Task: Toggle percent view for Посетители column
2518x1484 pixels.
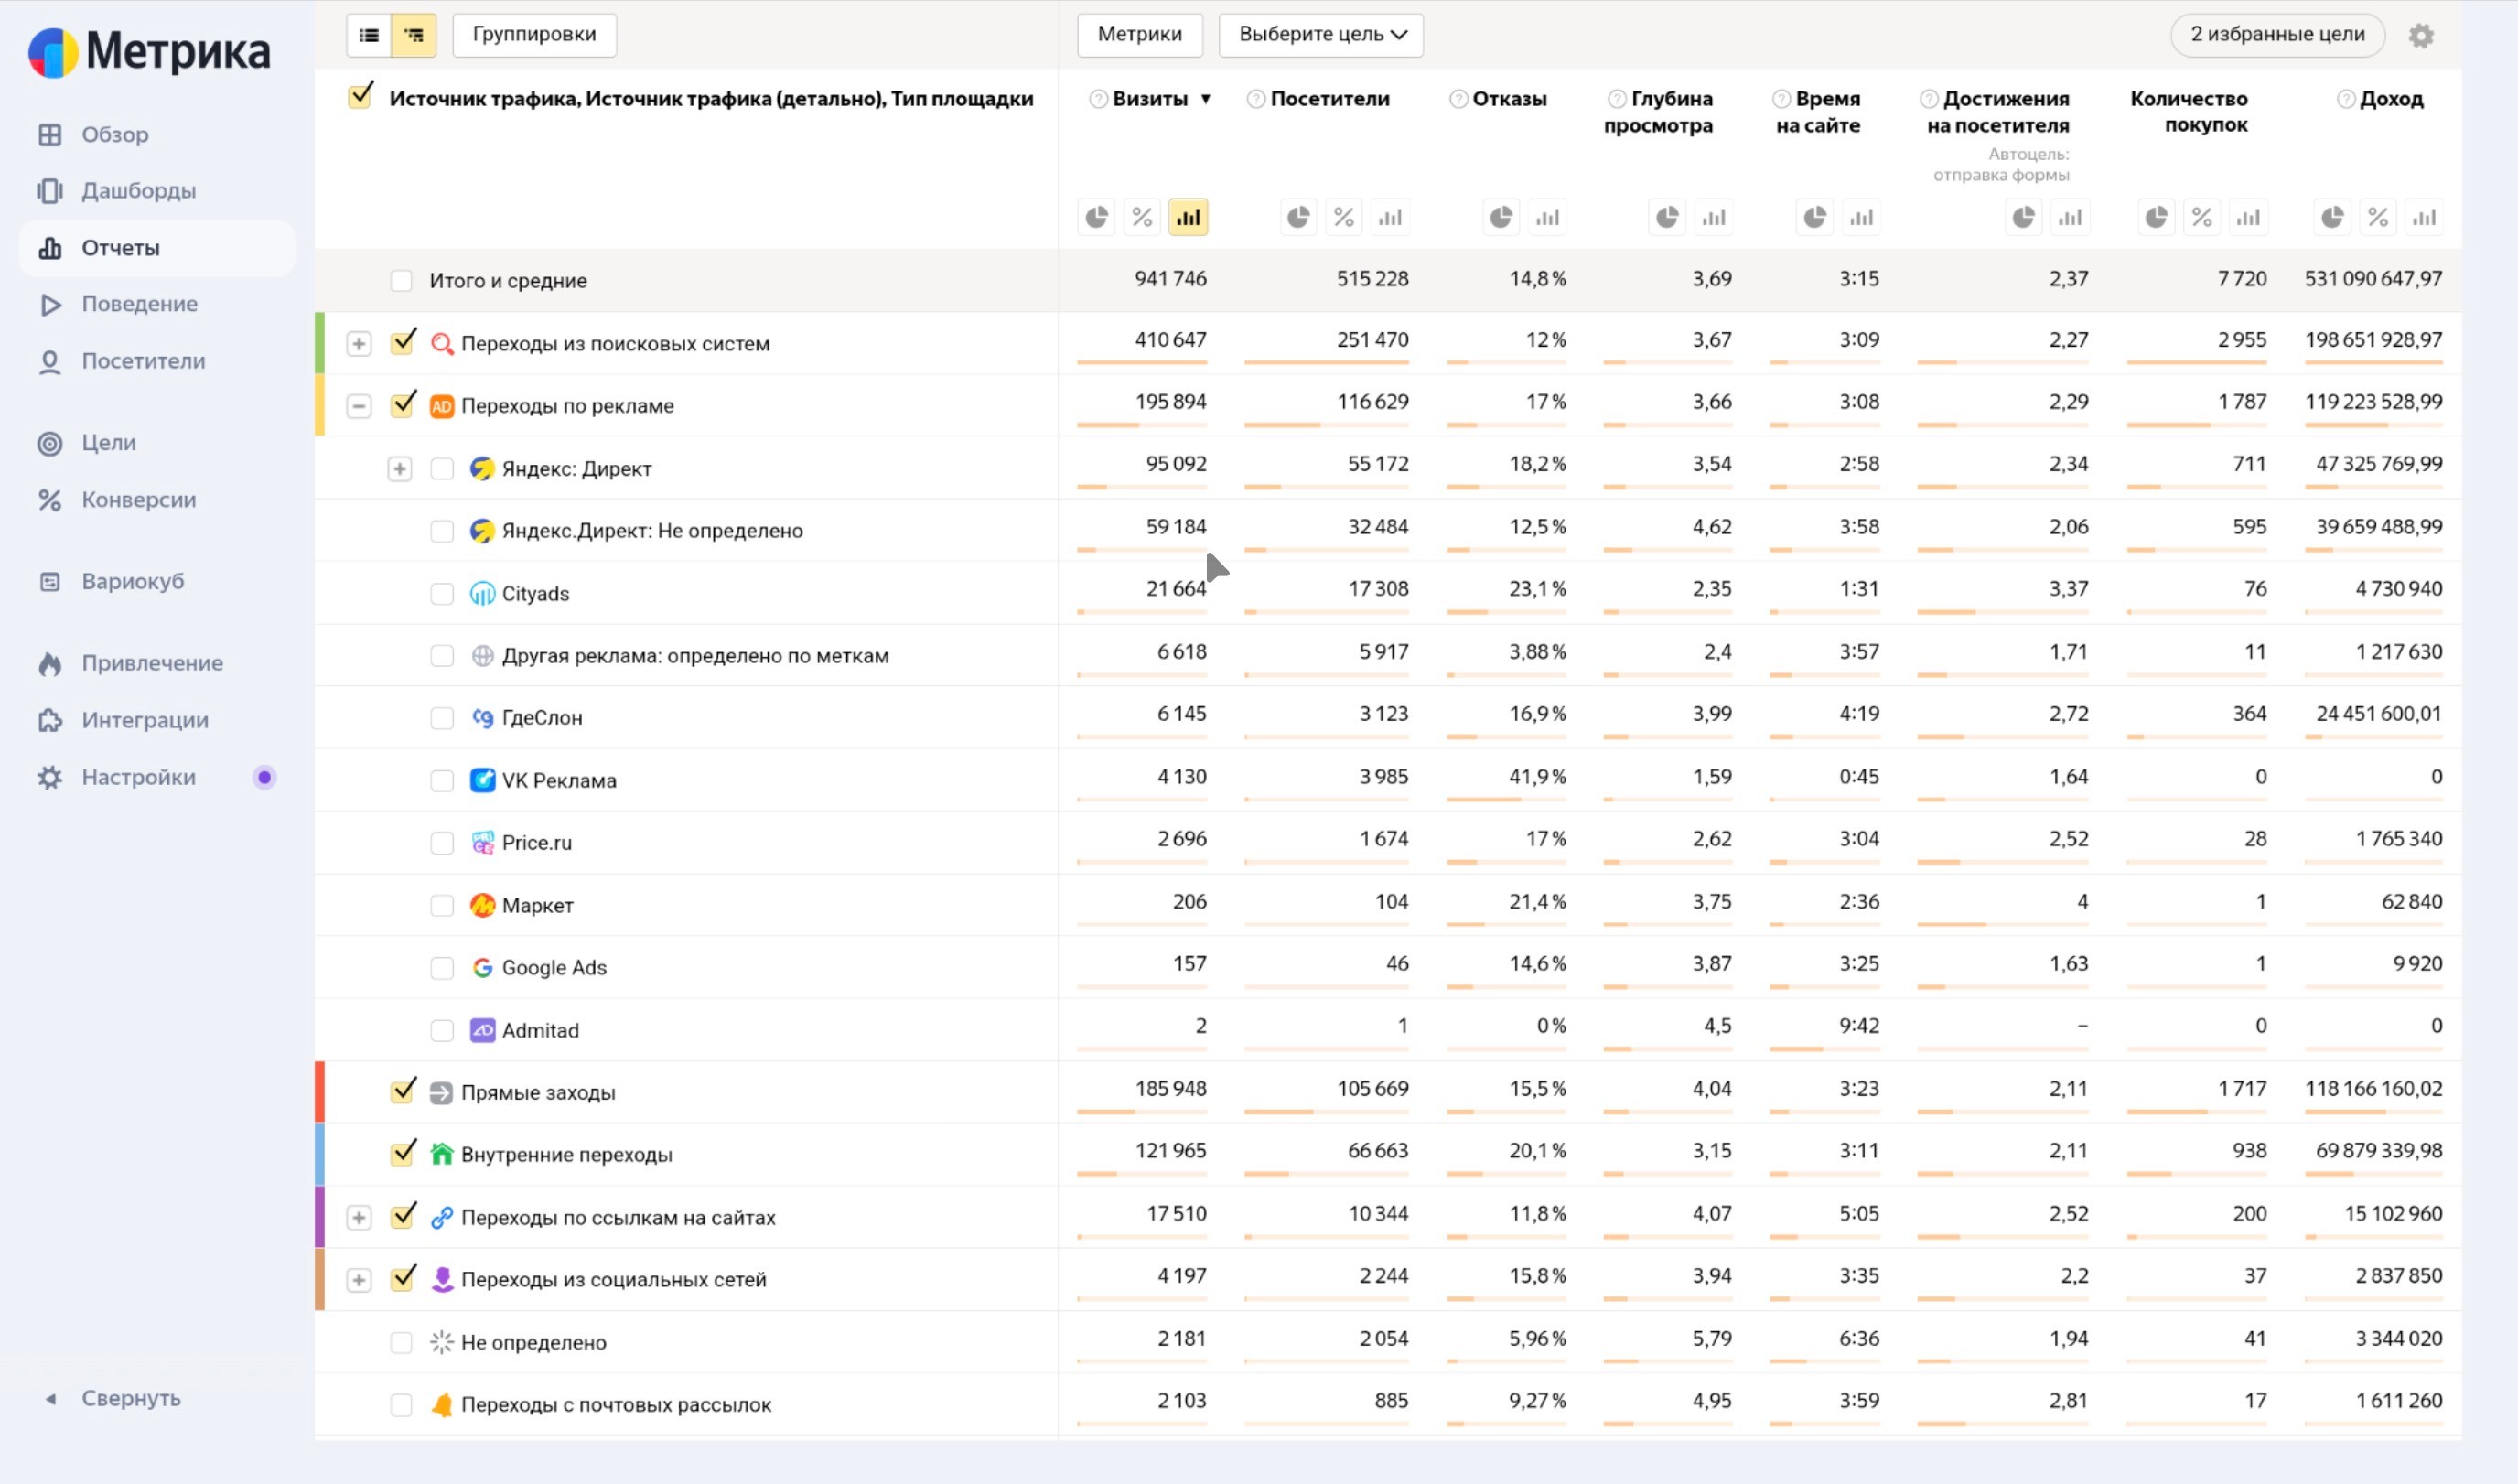Action: point(1343,217)
